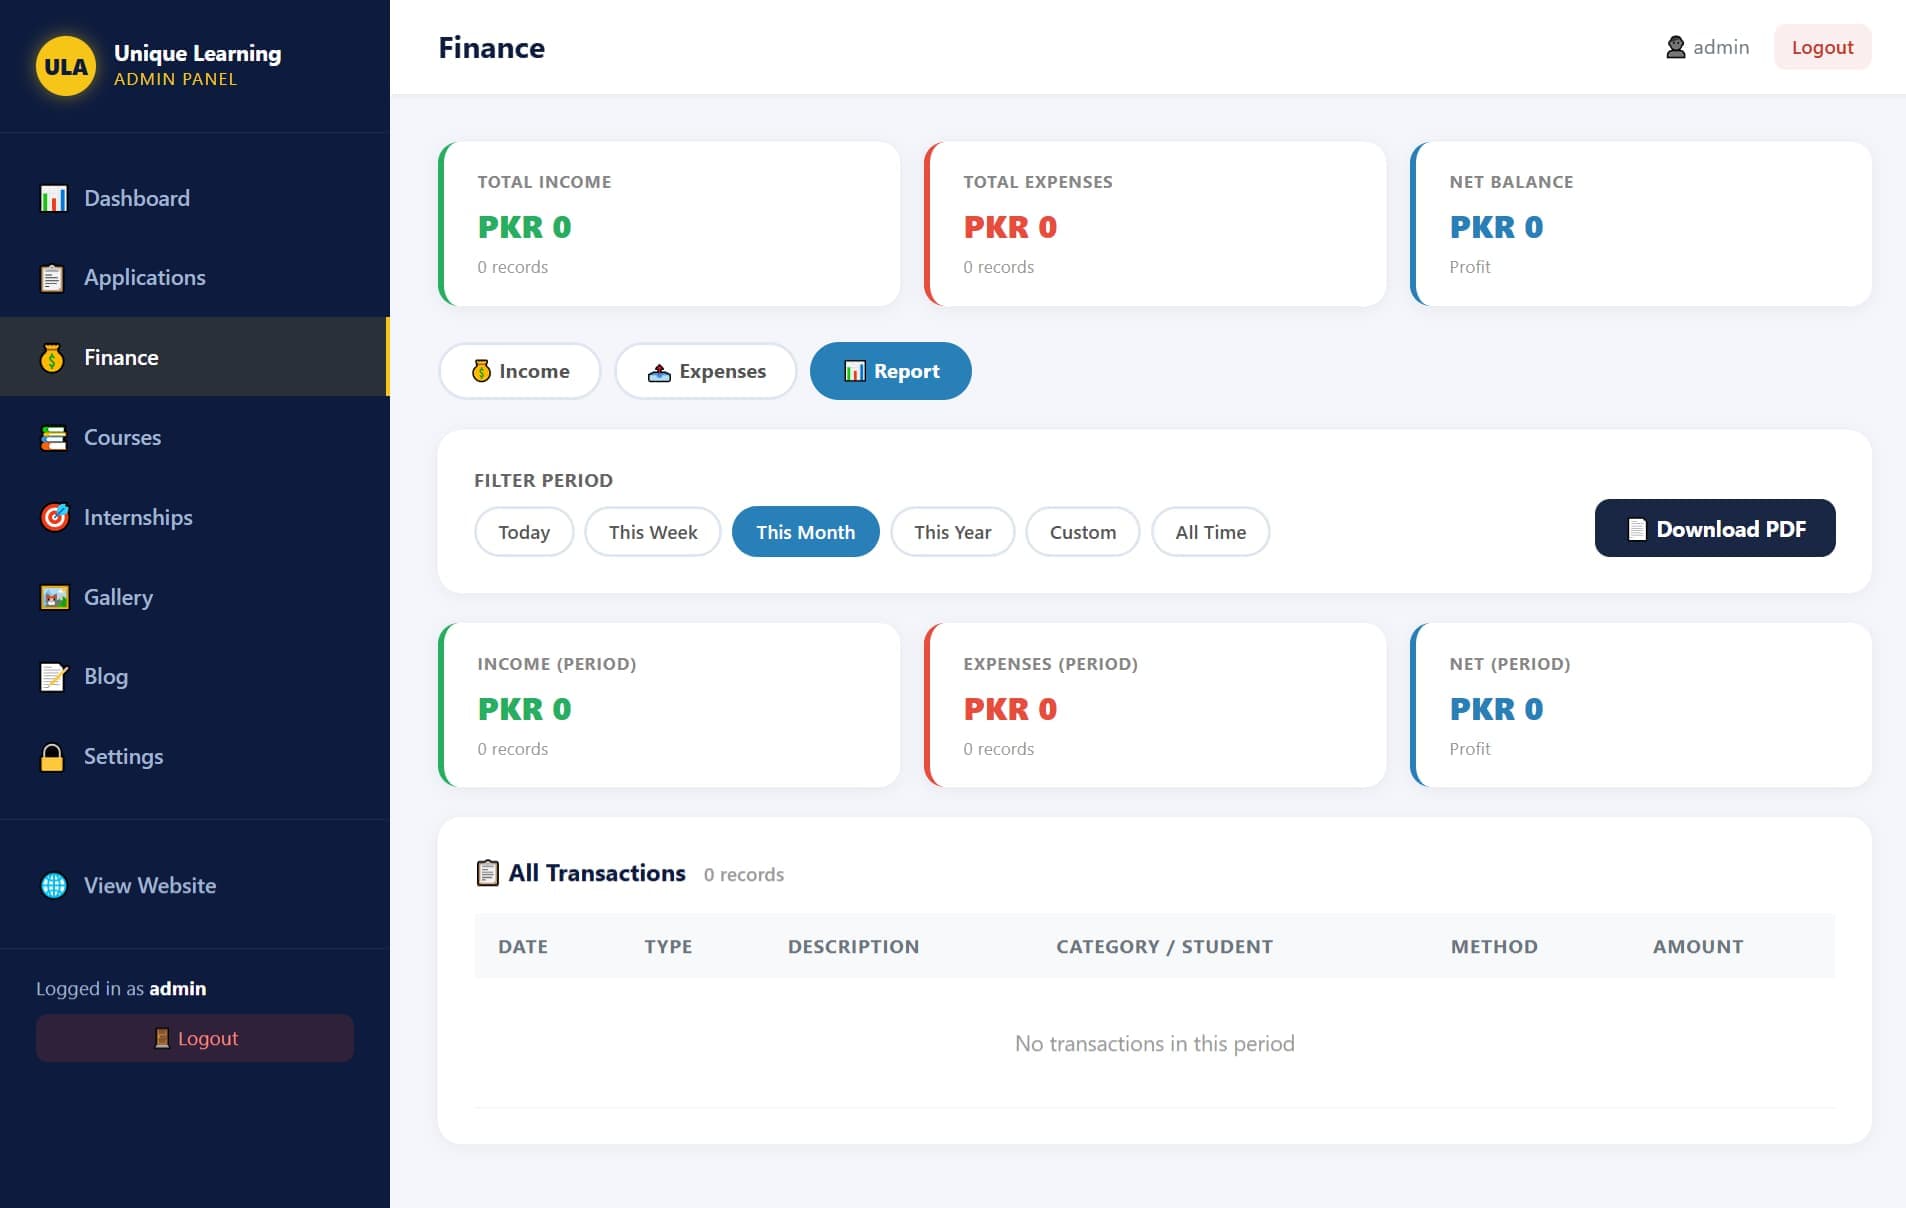Click the ULA logo badge
The image size is (1906, 1208).
pos(66,66)
